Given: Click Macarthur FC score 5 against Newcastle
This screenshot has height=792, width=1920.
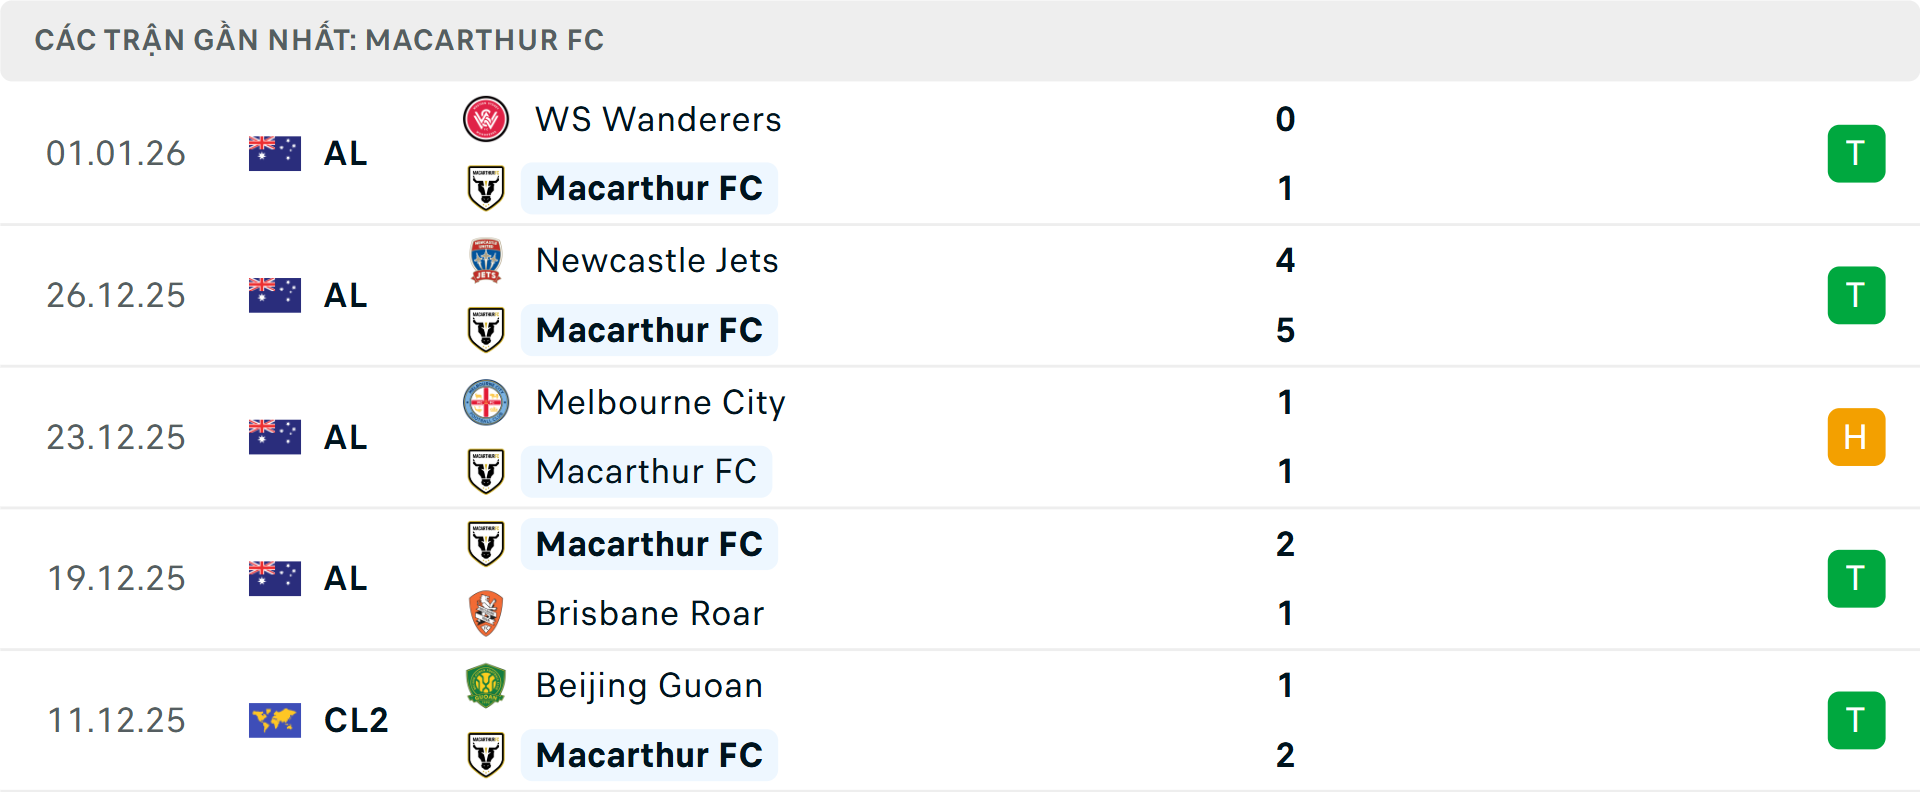Looking at the screenshot, I should (x=1285, y=330).
